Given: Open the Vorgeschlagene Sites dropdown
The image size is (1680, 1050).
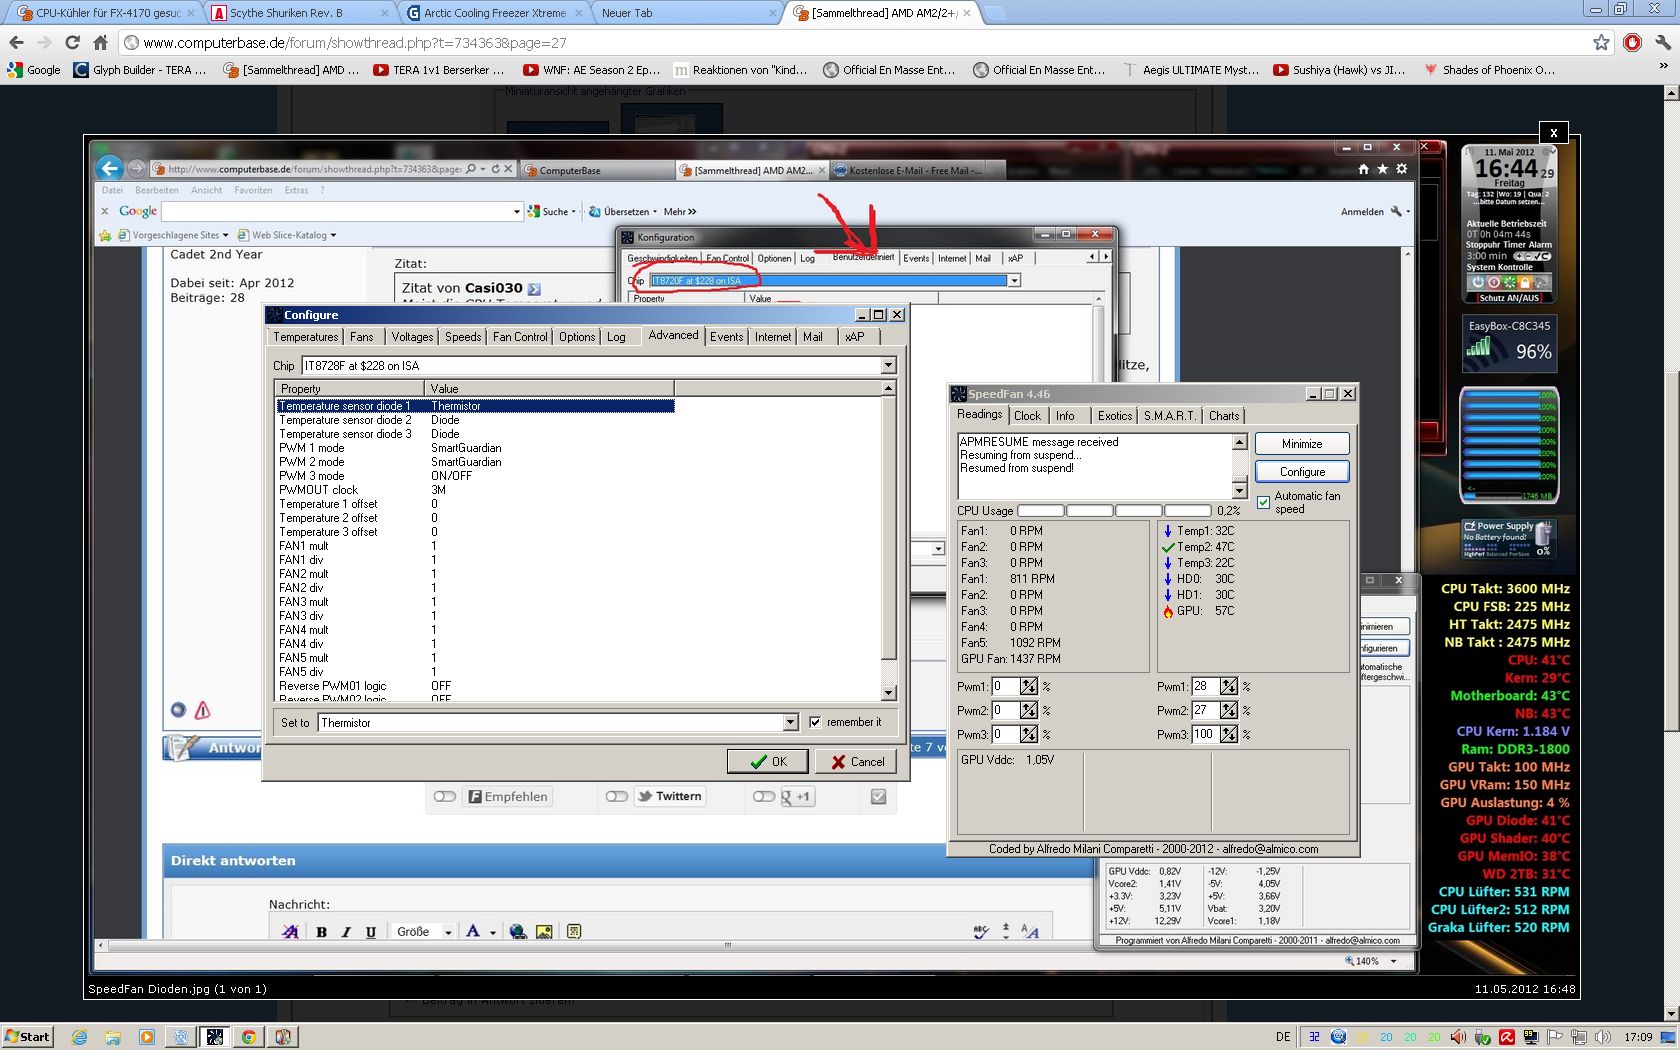Looking at the screenshot, I should click(x=226, y=235).
